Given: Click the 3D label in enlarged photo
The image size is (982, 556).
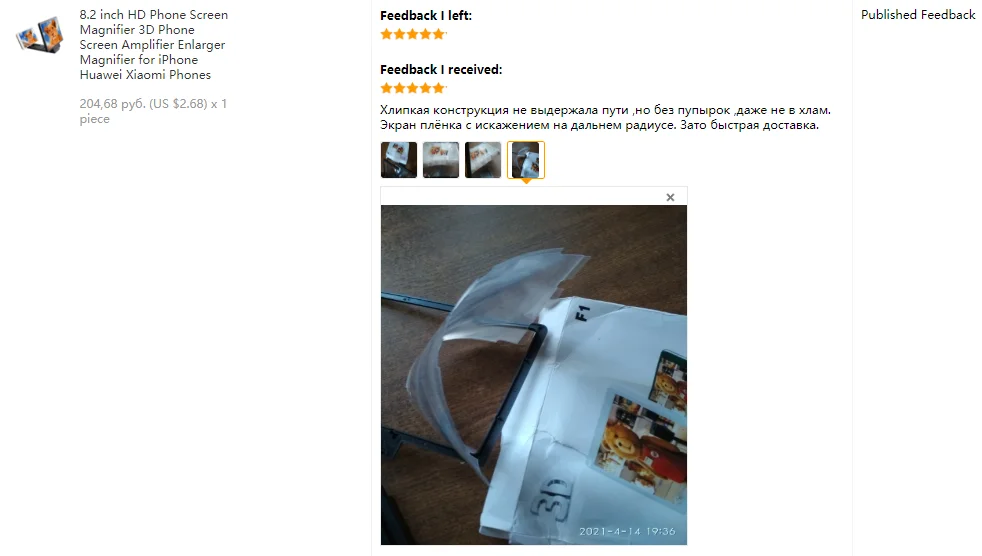Looking at the screenshot, I should click(552, 496).
